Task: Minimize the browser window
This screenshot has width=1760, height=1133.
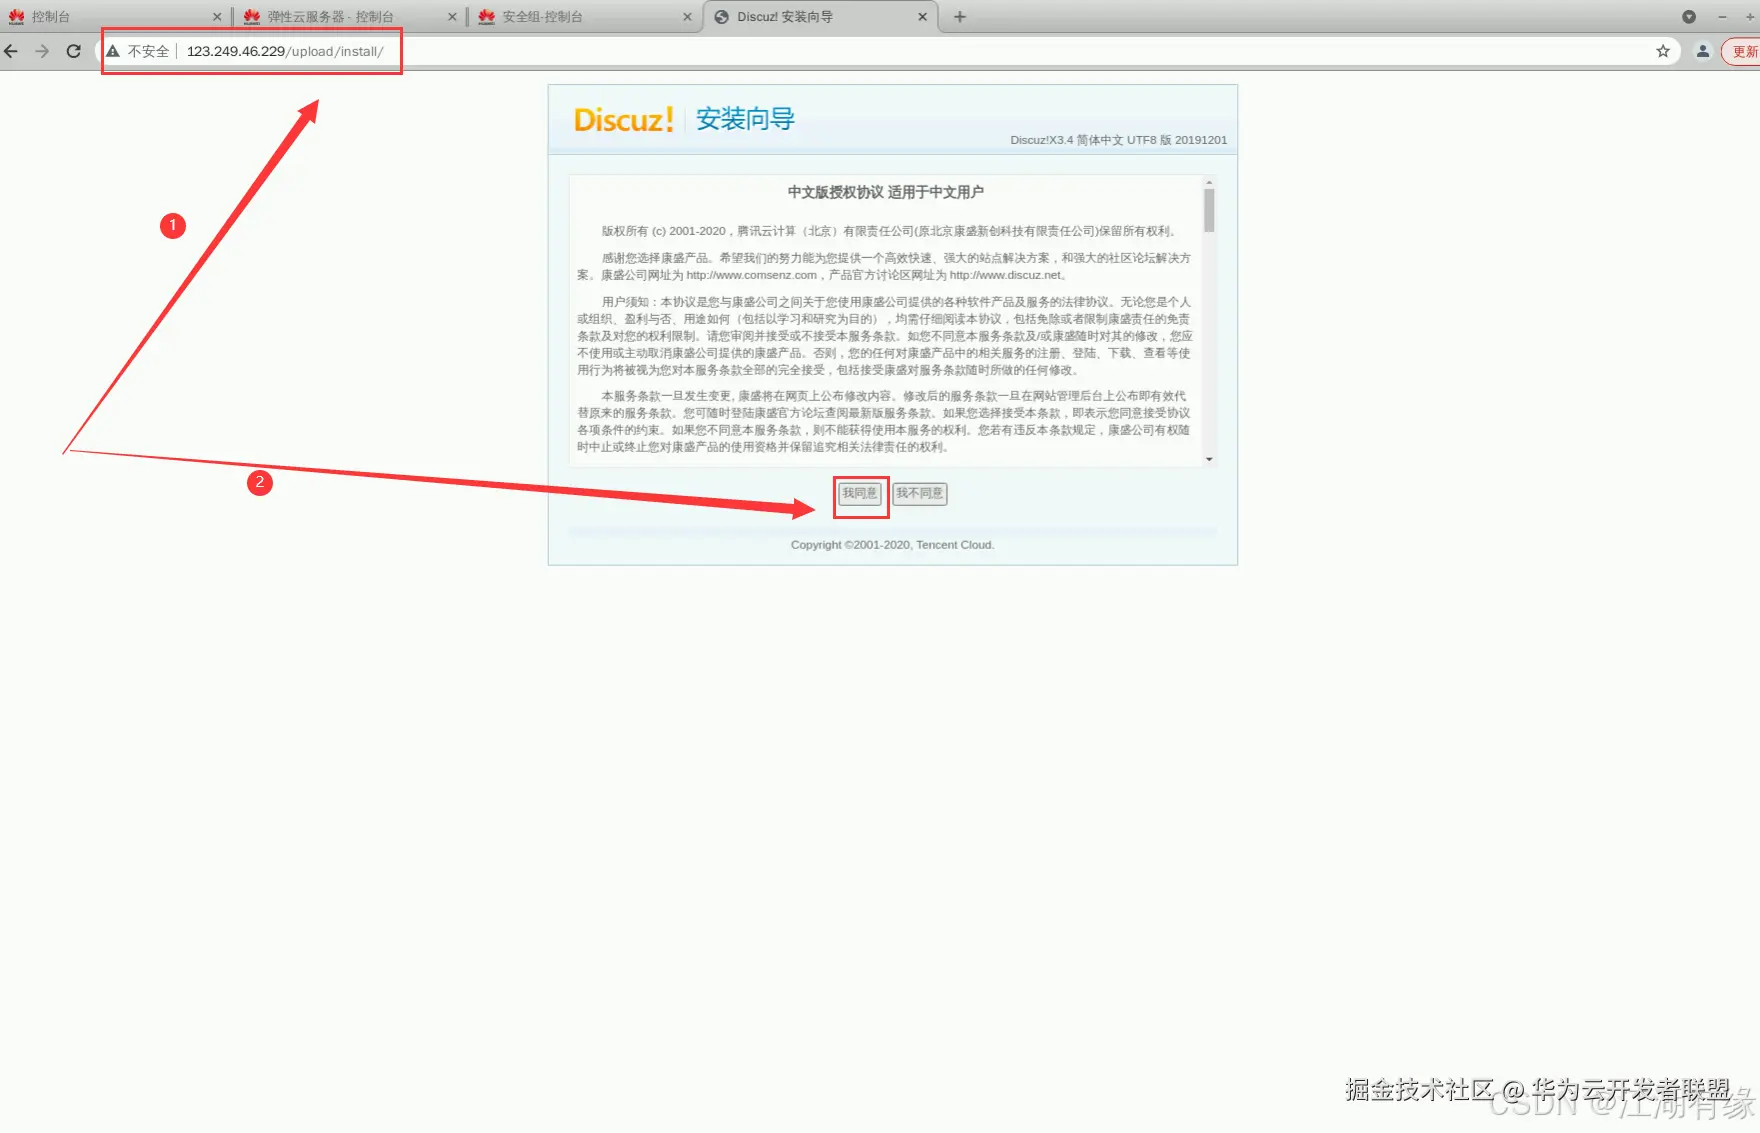Action: (1723, 17)
